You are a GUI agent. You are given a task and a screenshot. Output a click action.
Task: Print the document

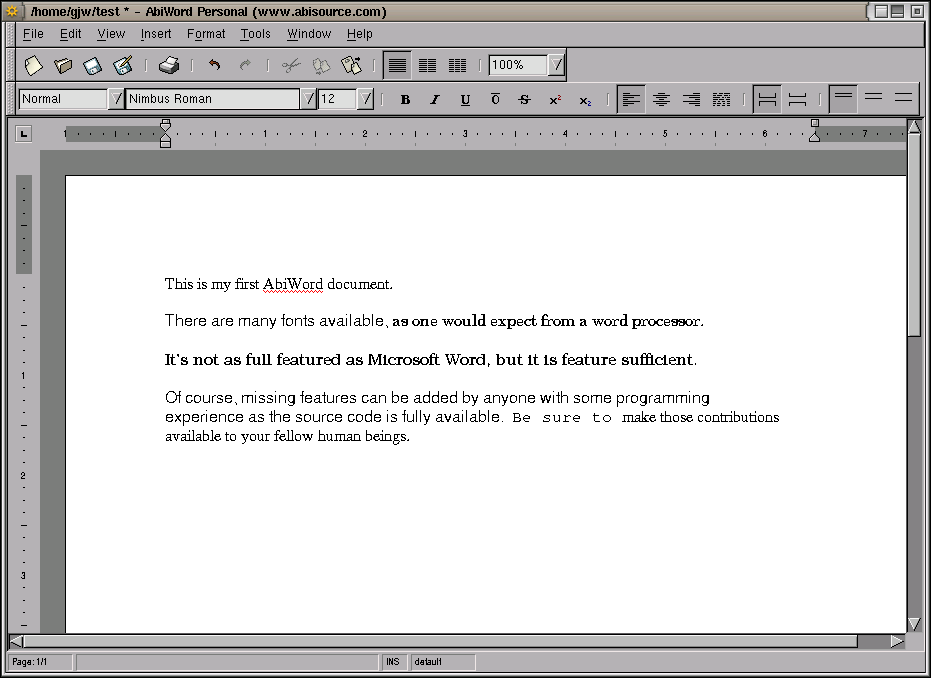[168, 64]
